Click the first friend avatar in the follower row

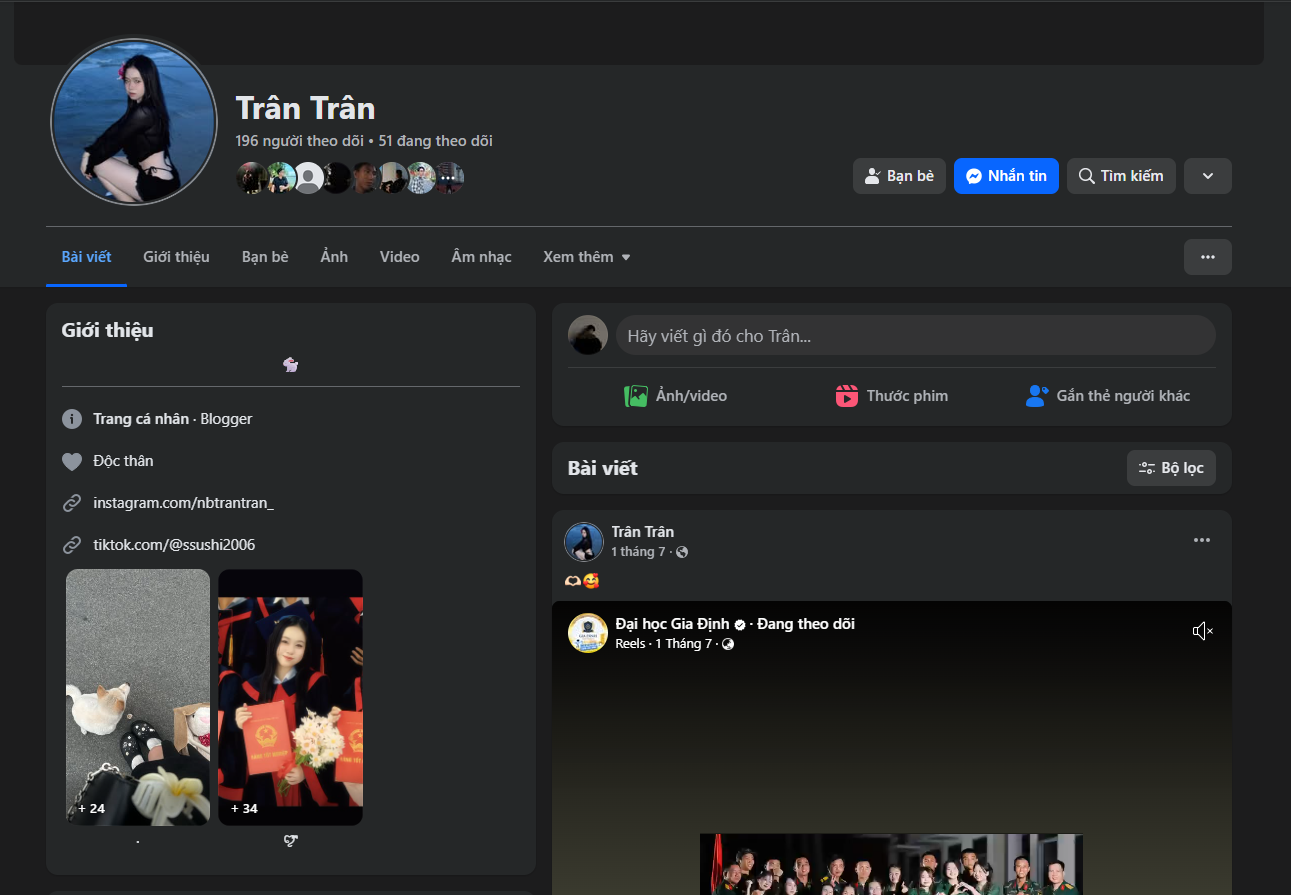(252, 178)
